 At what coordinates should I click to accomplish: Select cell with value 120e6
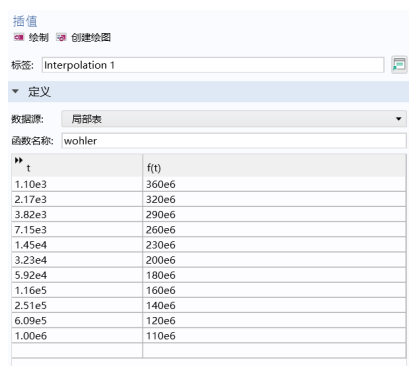pyautogui.click(x=274, y=321)
